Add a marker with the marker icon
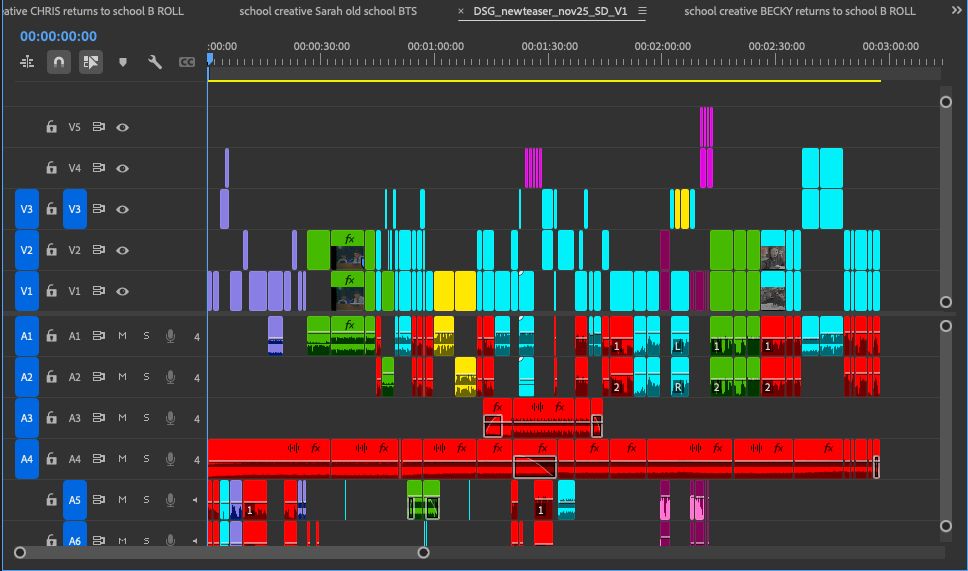968x571 pixels. pyautogui.click(x=123, y=62)
